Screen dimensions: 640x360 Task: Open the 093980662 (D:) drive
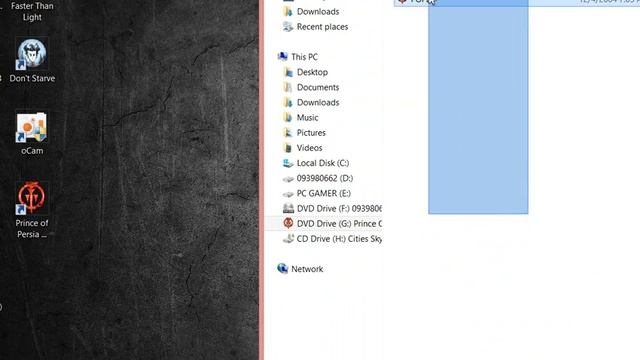coord(325,178)
